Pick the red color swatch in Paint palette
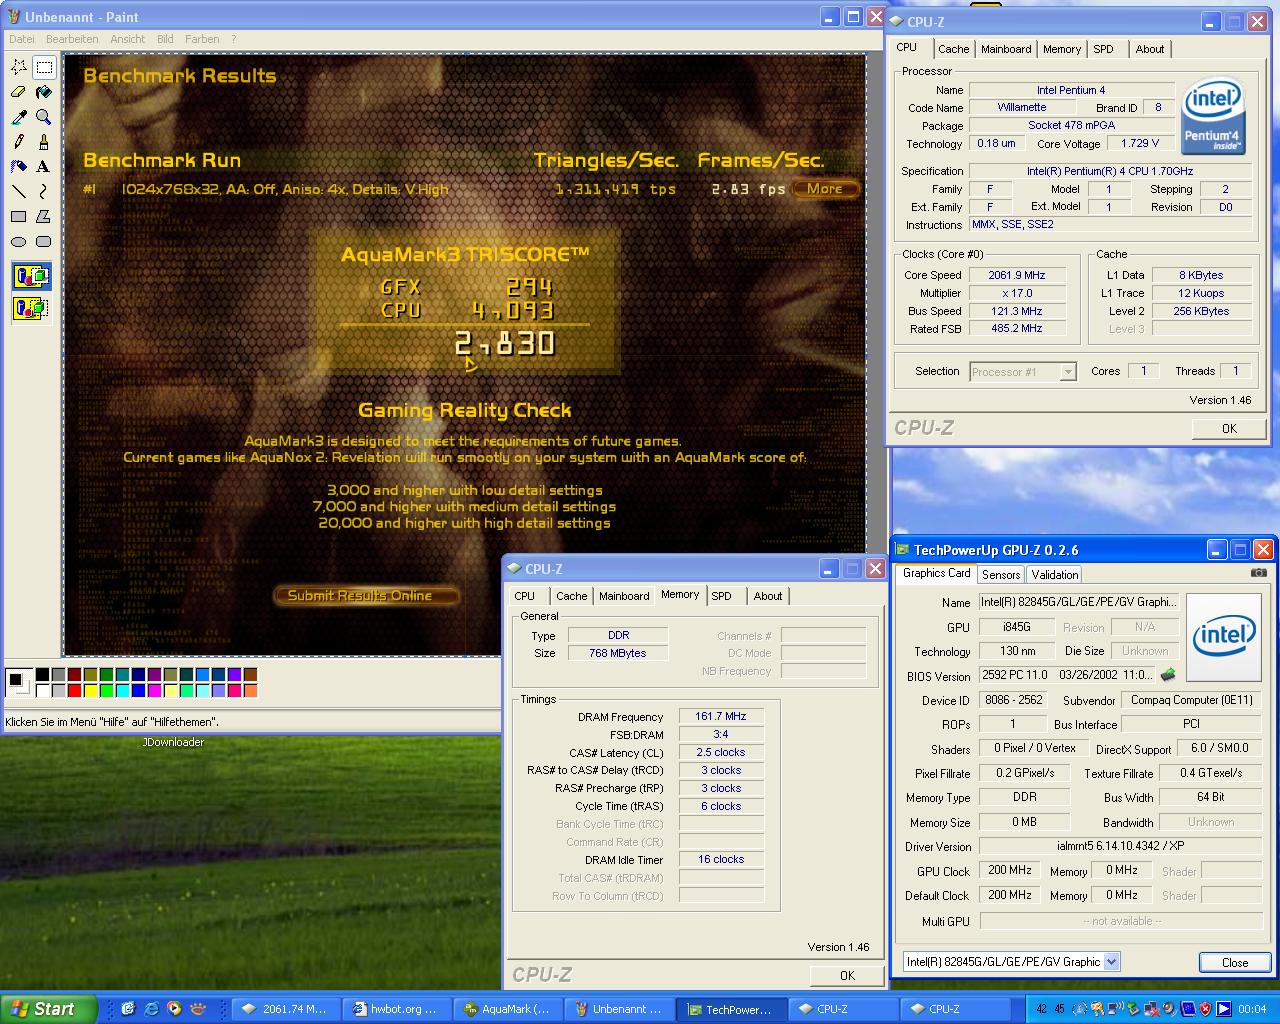The image size is (1280, 1024). click(75, 691)
